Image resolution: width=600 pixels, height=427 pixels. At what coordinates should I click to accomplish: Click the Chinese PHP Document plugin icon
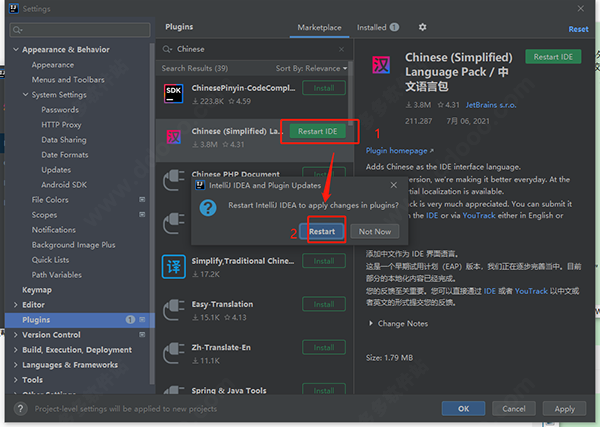[x=174, y=180]
